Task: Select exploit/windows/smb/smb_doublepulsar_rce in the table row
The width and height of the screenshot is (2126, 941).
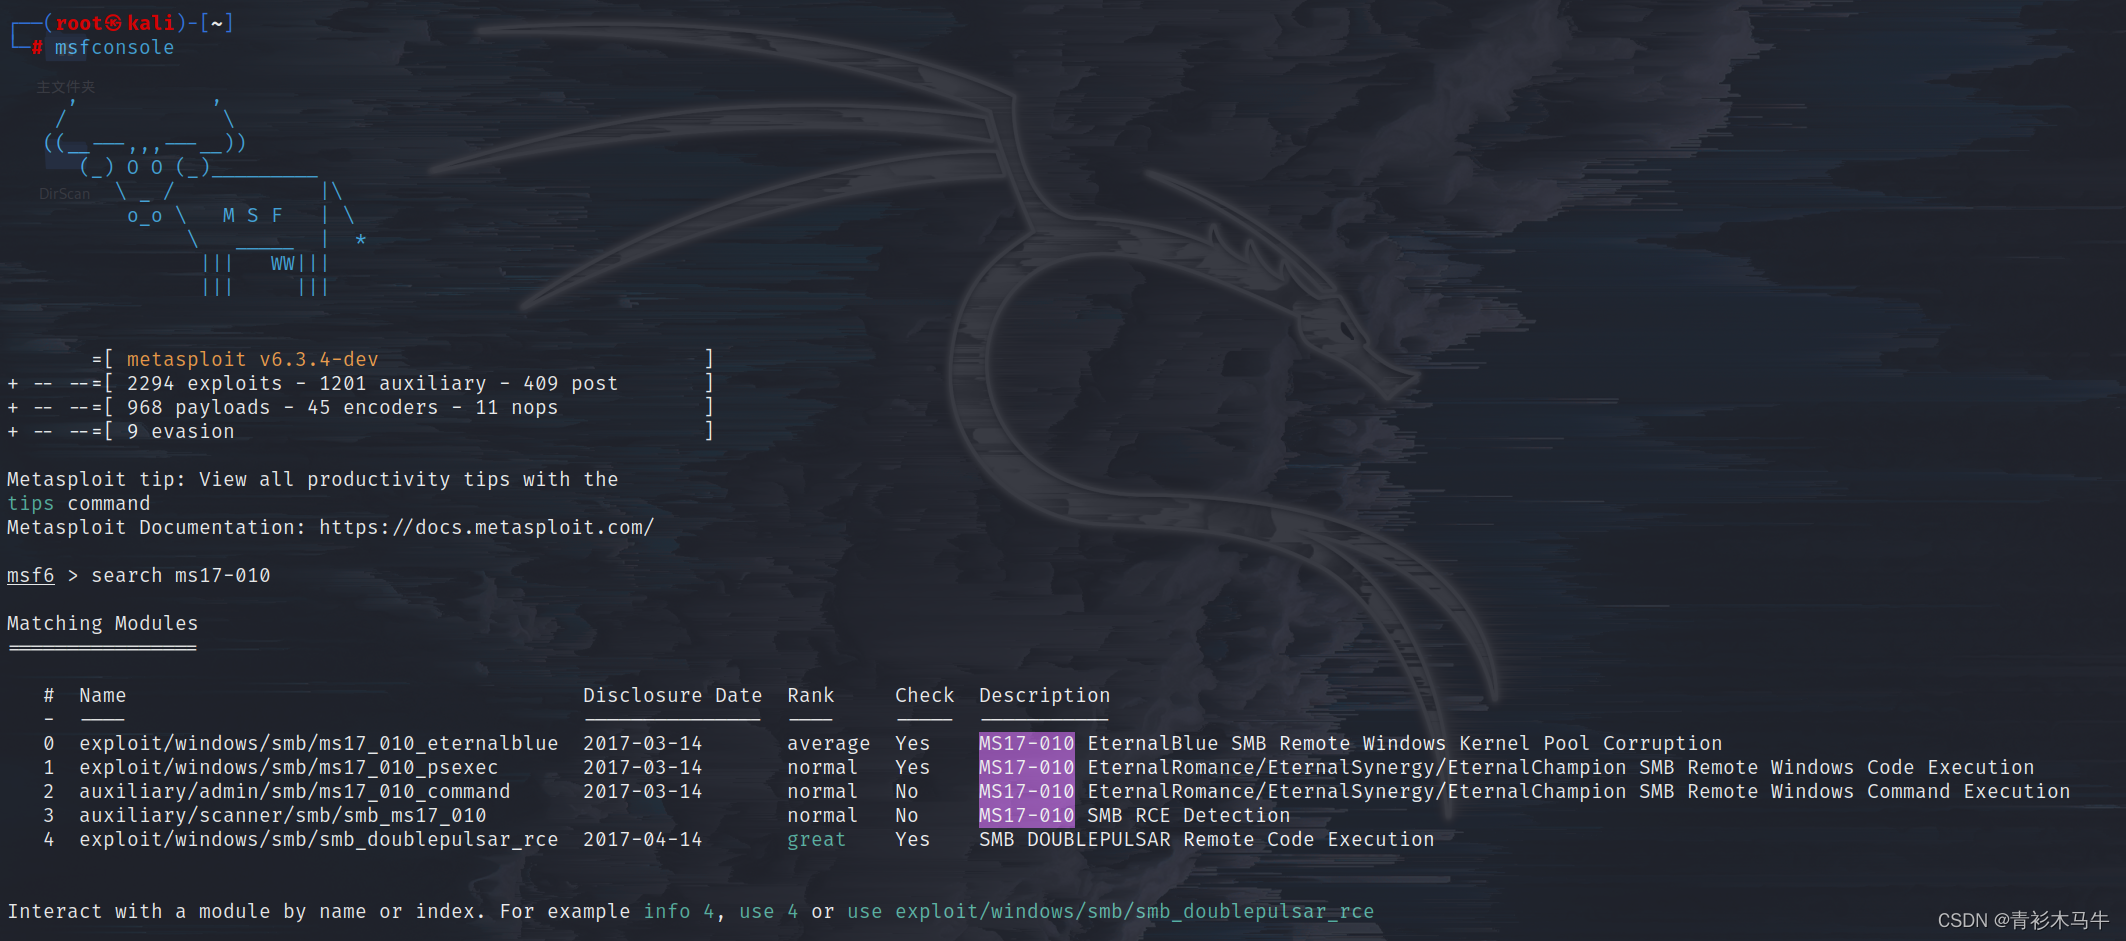Action: coord(319,839)
